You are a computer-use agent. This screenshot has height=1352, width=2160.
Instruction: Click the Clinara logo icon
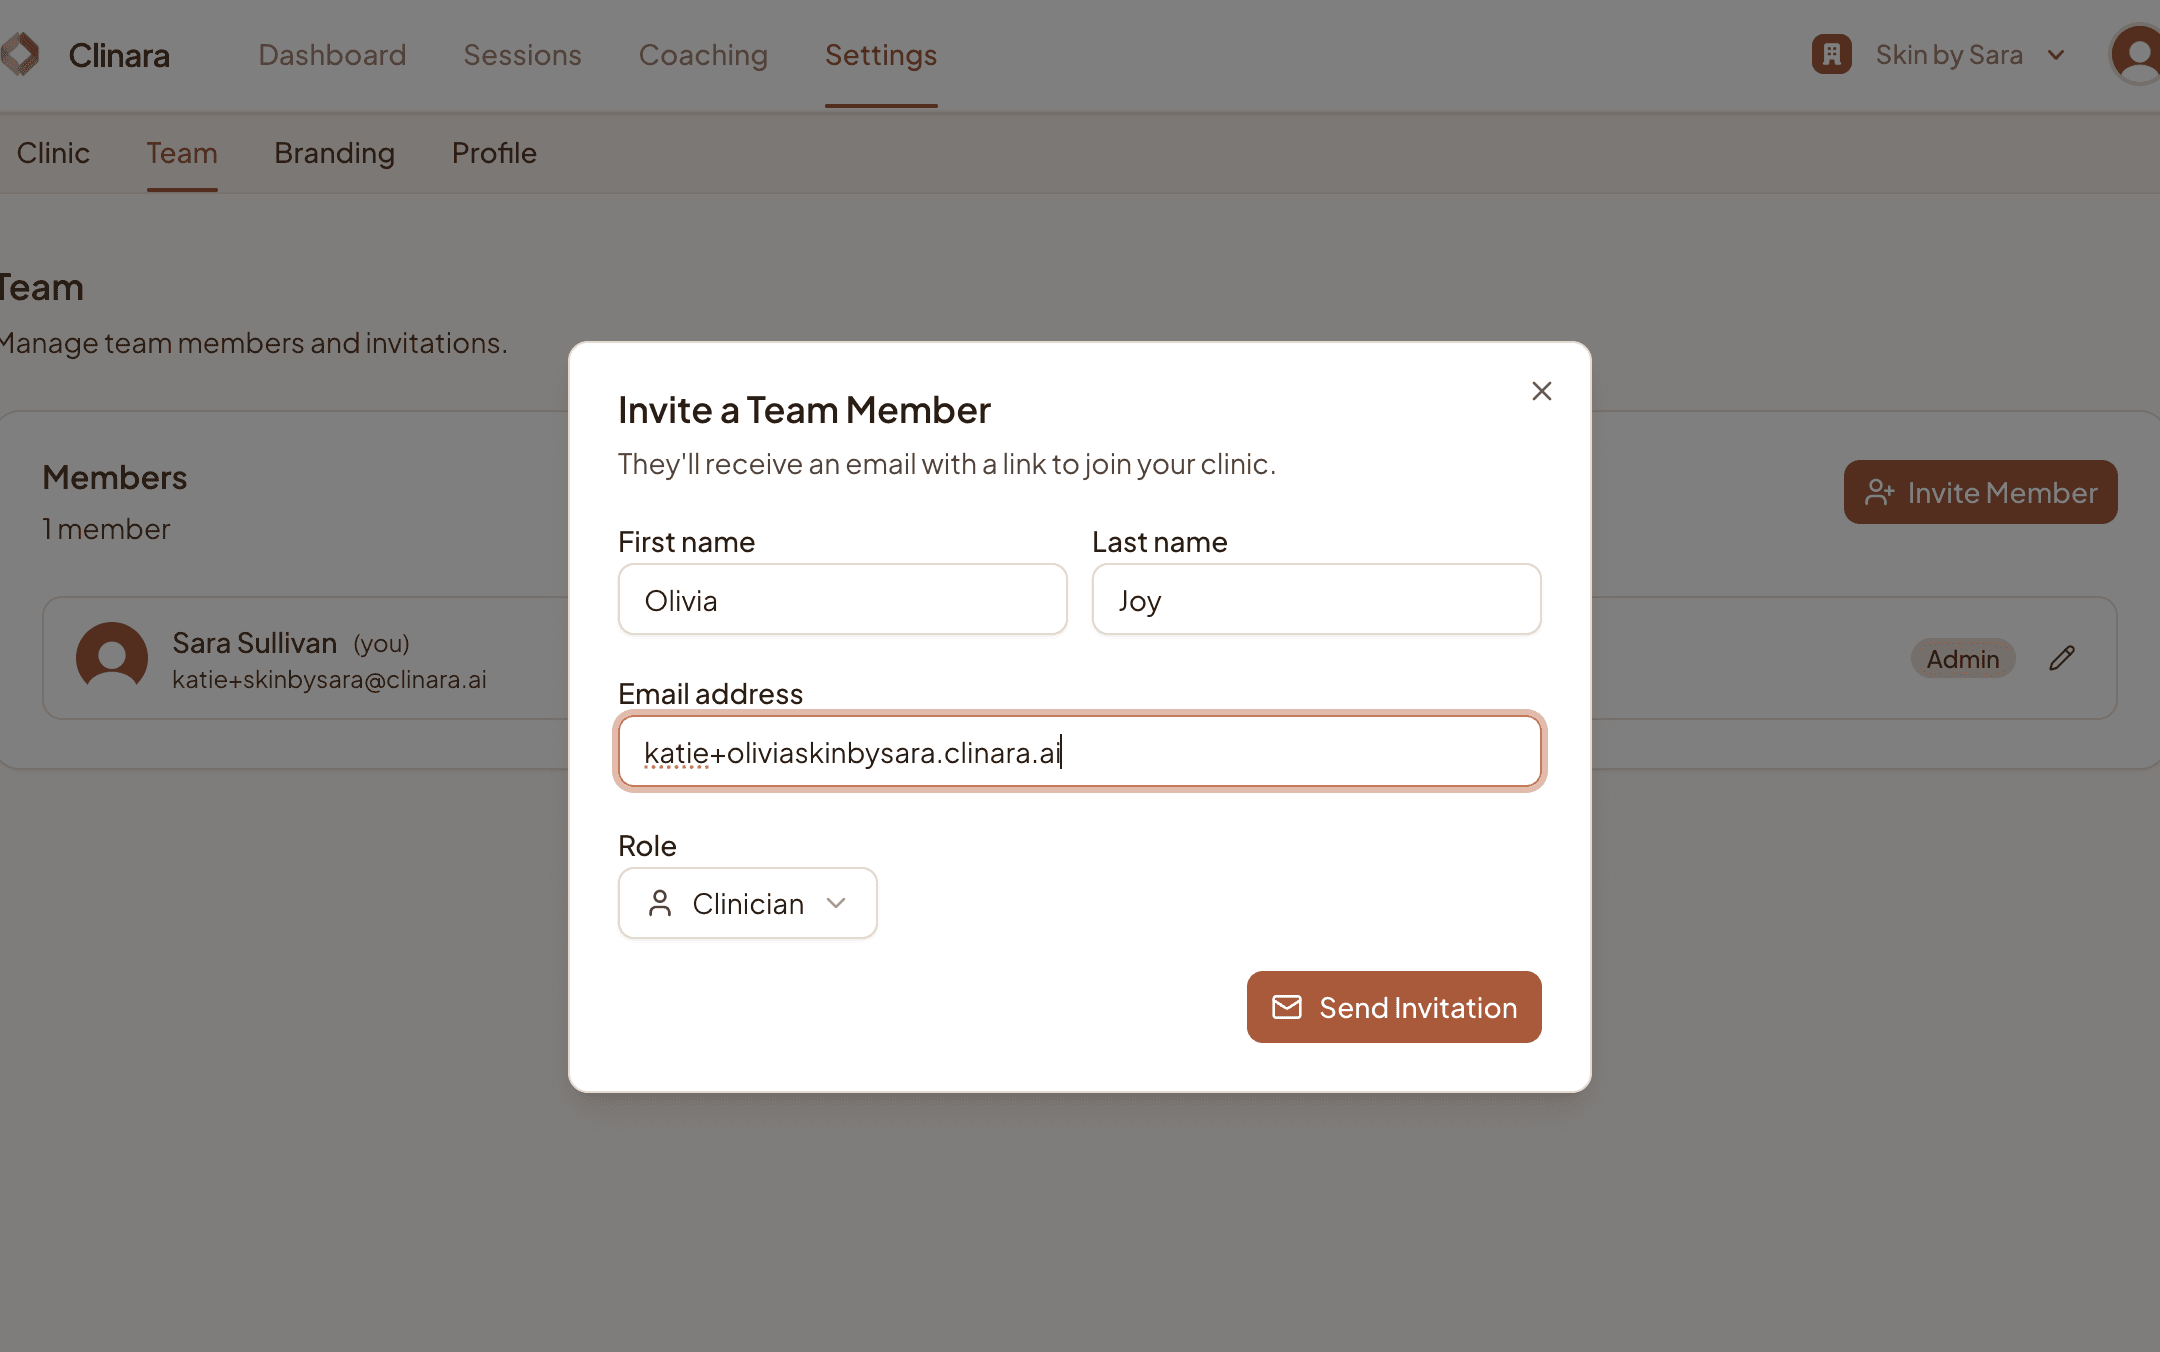pyautogui.click(x=19, y=54)
